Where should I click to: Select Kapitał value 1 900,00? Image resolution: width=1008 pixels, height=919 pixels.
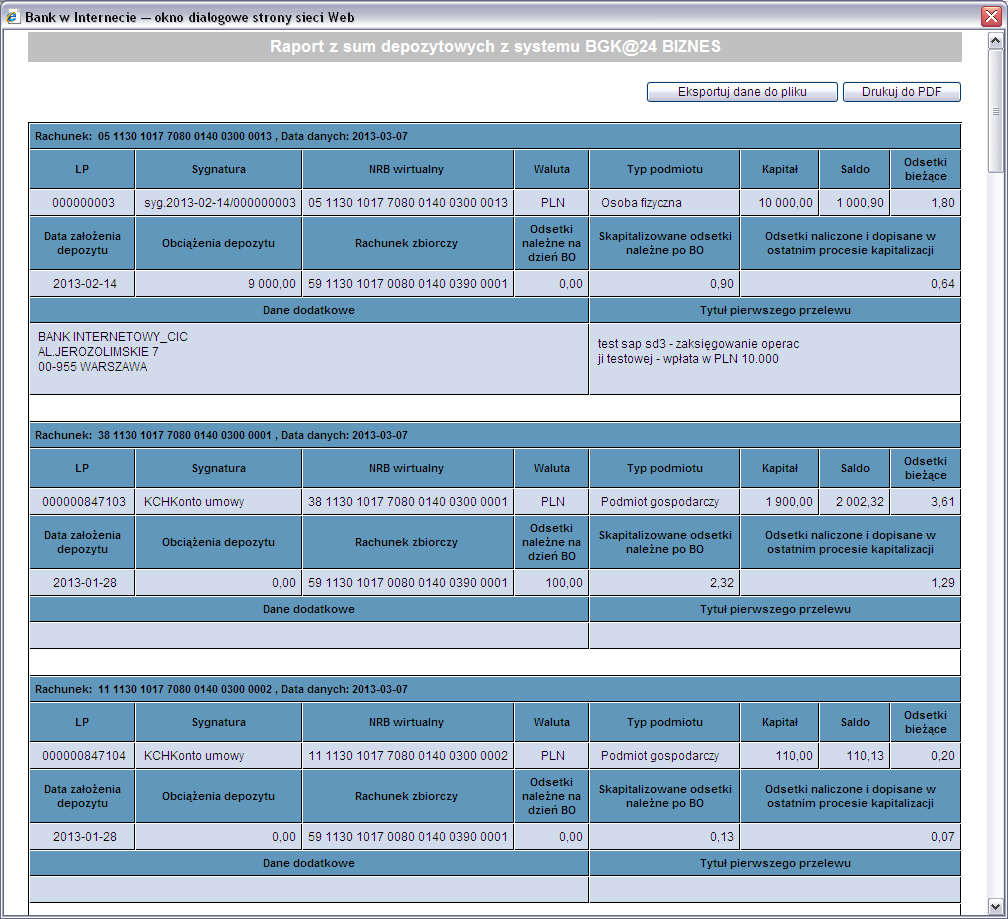pos(789,502)
